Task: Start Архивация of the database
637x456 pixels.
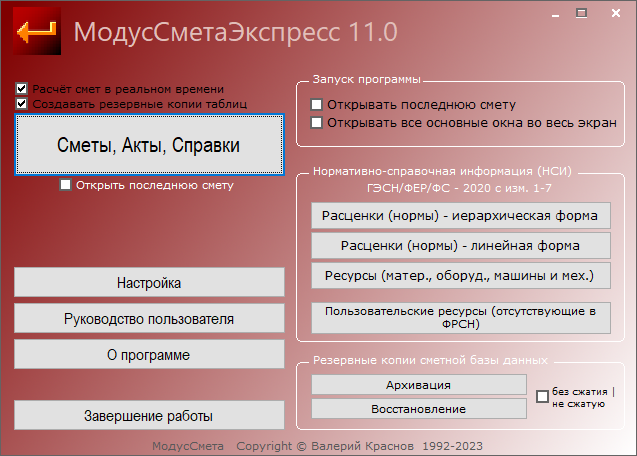Action: 419,385
